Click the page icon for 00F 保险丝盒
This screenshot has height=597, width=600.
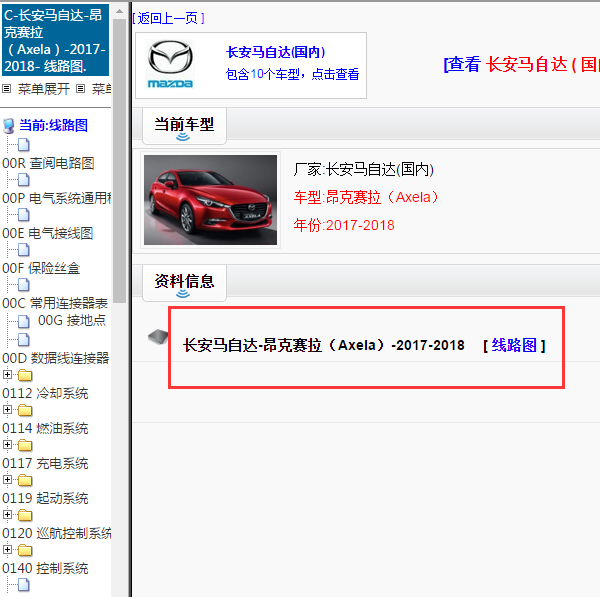click(x=24, y=250)
